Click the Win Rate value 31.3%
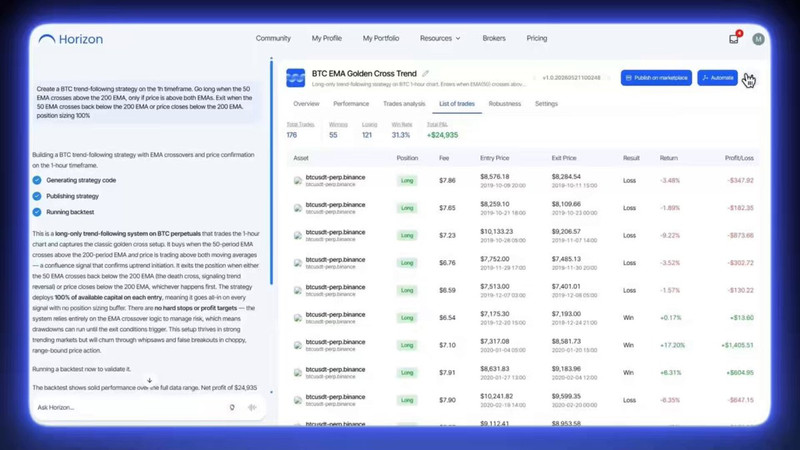 pos(401,135)
